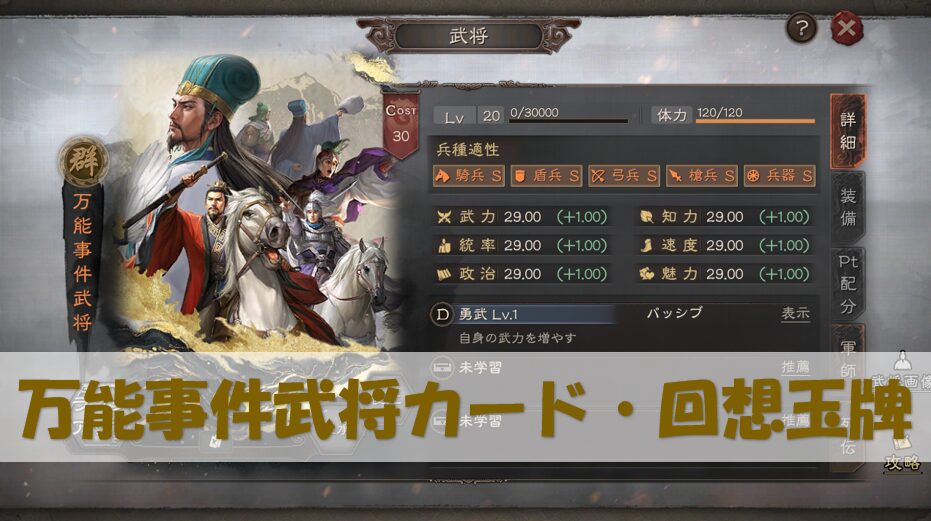The width and height of the screenshot is (931, 521).
Task: Switch to the 装備 side tab
Action: point(848,207)
